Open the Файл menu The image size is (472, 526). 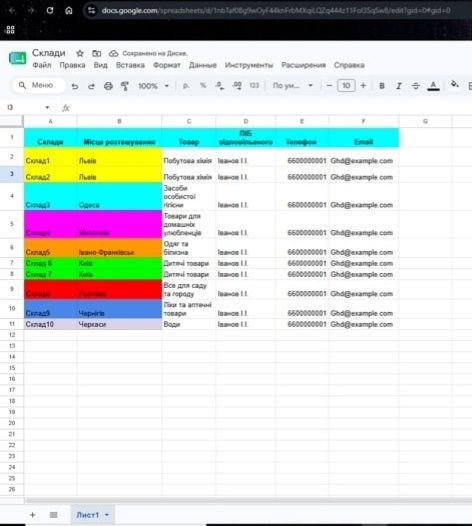coord(42,65)
